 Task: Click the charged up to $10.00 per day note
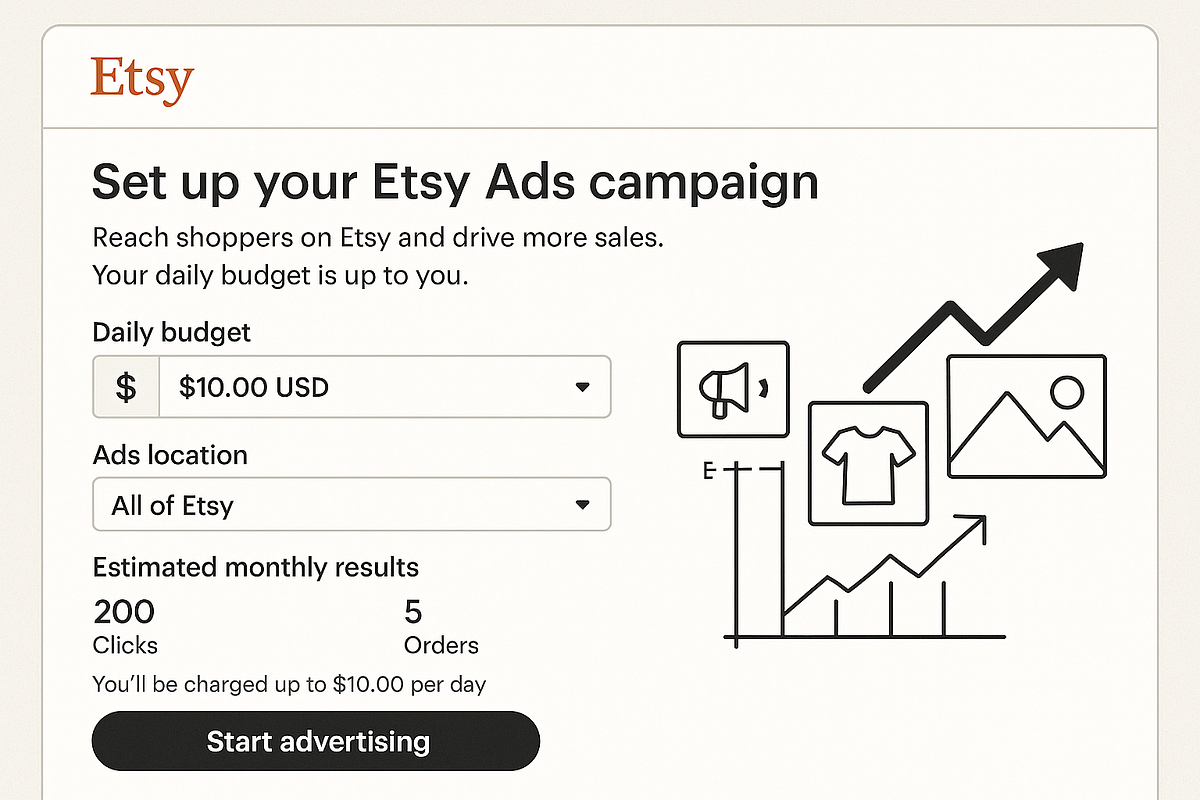point(289,685)
